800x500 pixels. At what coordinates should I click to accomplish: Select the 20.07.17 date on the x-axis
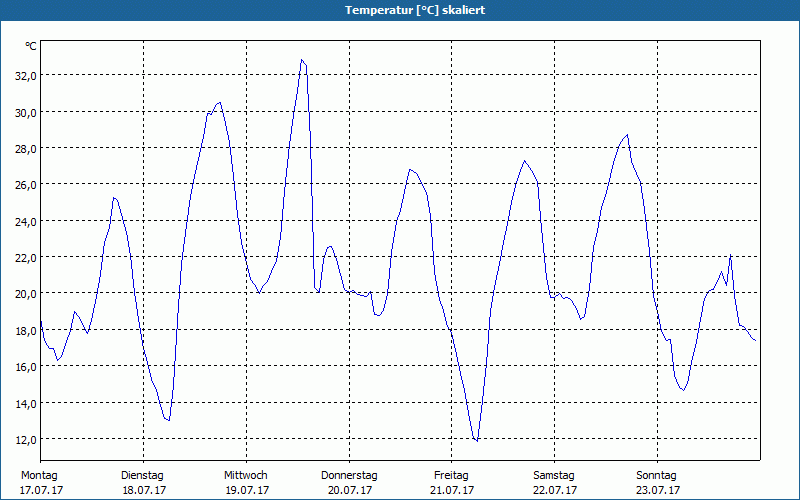click(x=349, y=490)
